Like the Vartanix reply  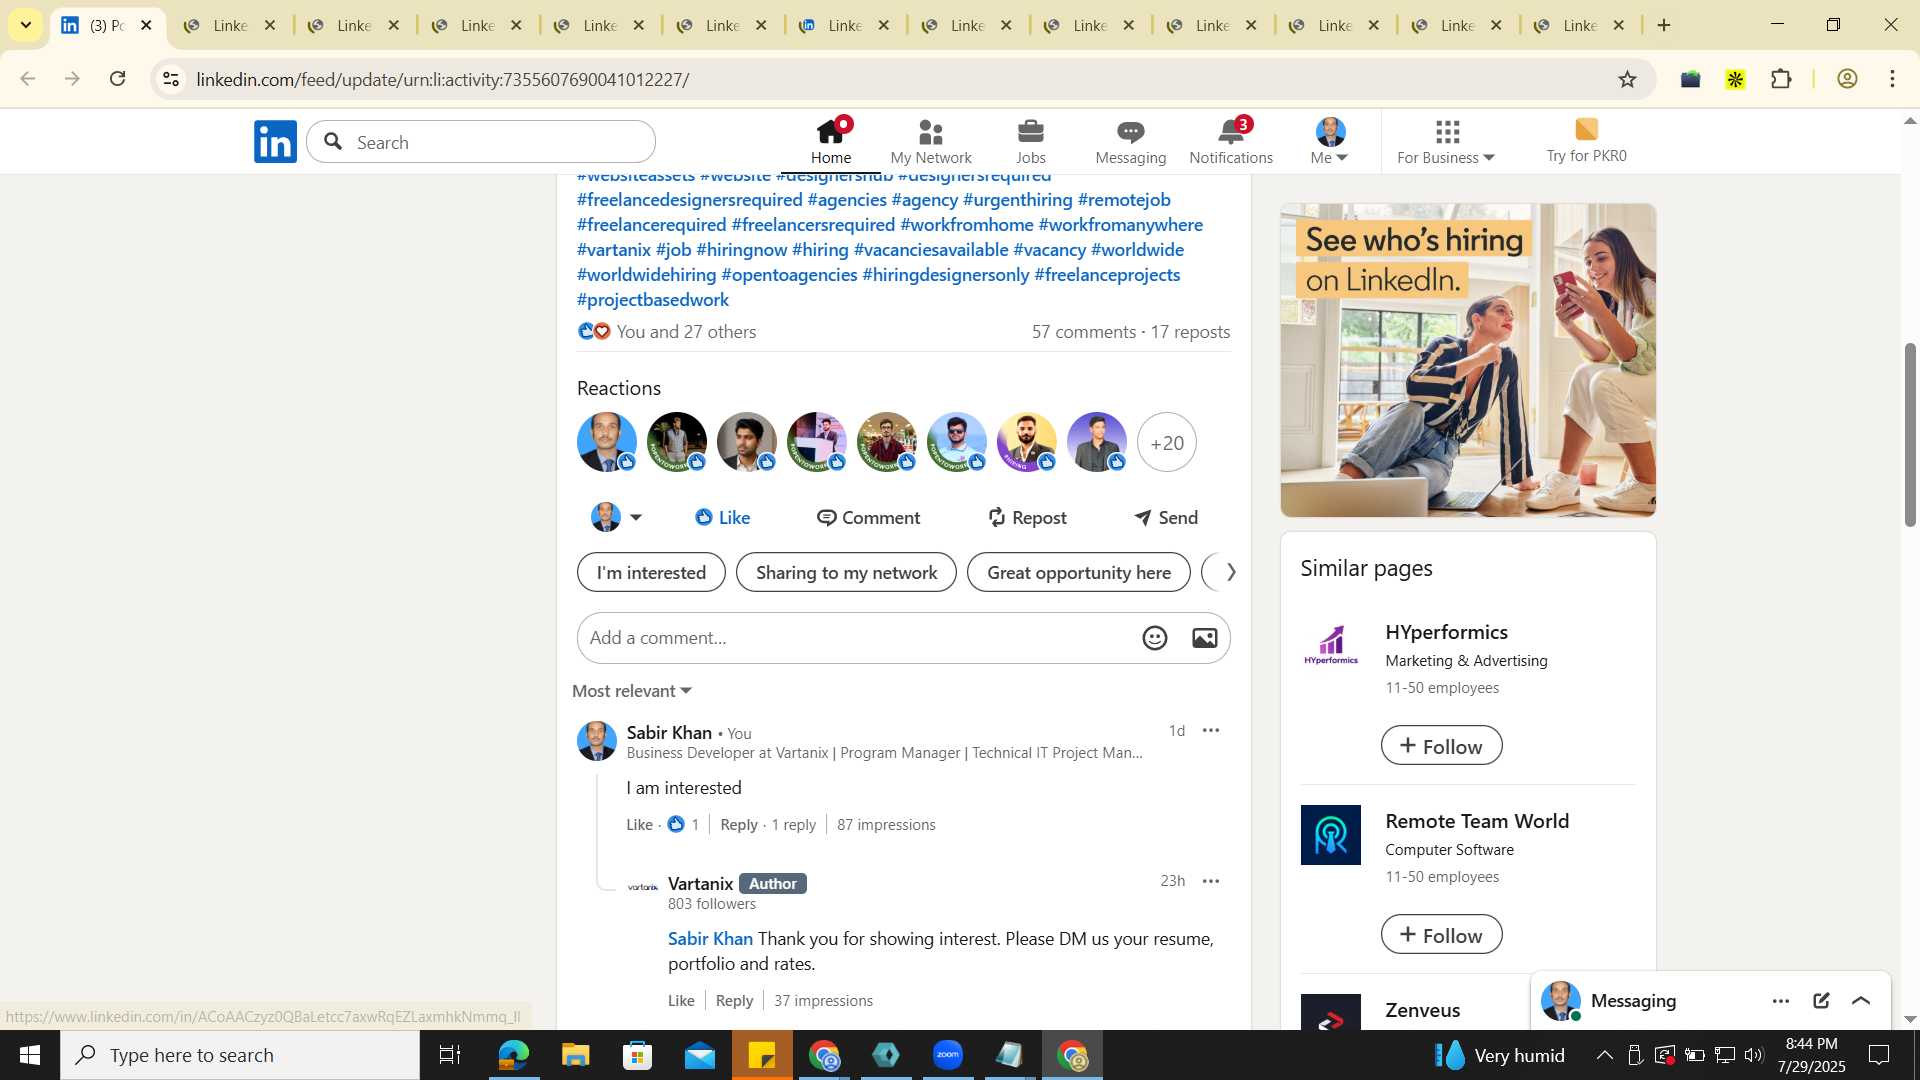pyautogui.click(x=681, y=1000)
